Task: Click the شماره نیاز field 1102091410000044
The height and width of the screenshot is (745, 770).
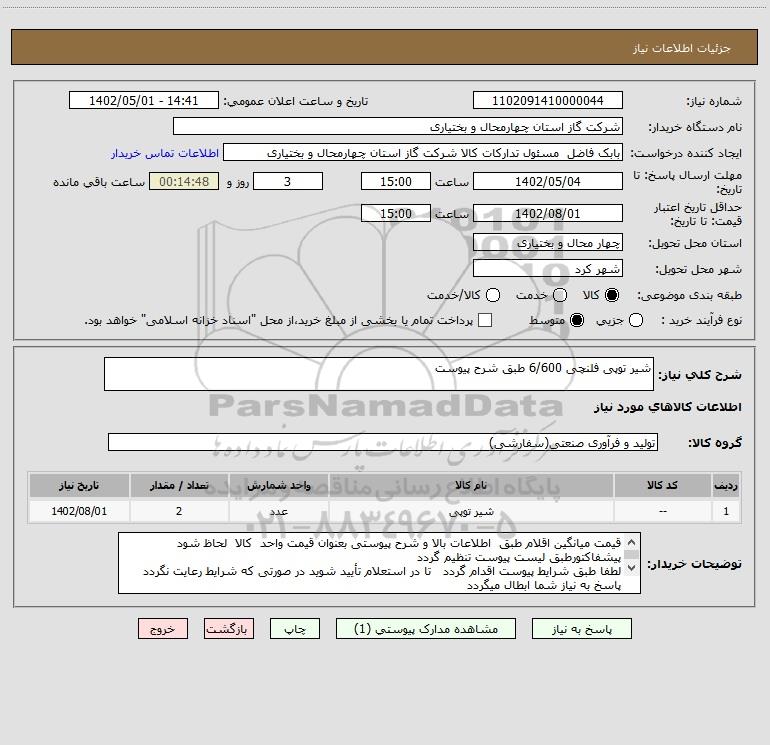Action: pyautogui.click(x=548, y=100)
